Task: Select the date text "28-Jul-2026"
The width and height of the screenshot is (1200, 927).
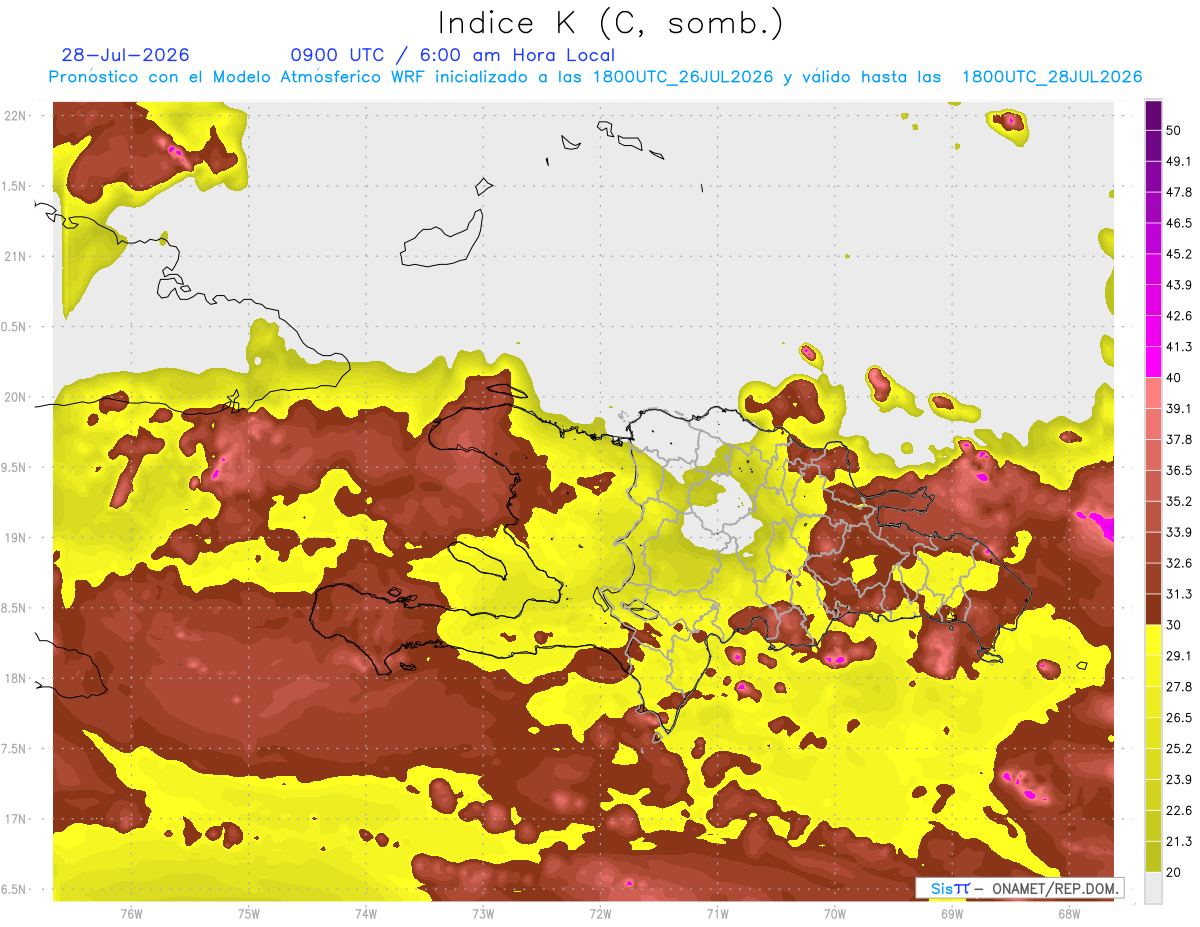Action: 125,55
